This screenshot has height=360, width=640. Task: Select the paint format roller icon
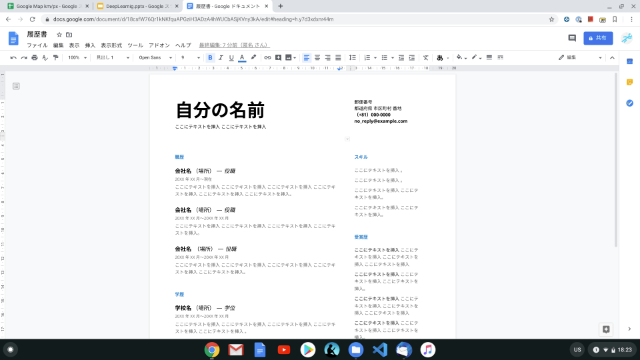click(56, 58)
